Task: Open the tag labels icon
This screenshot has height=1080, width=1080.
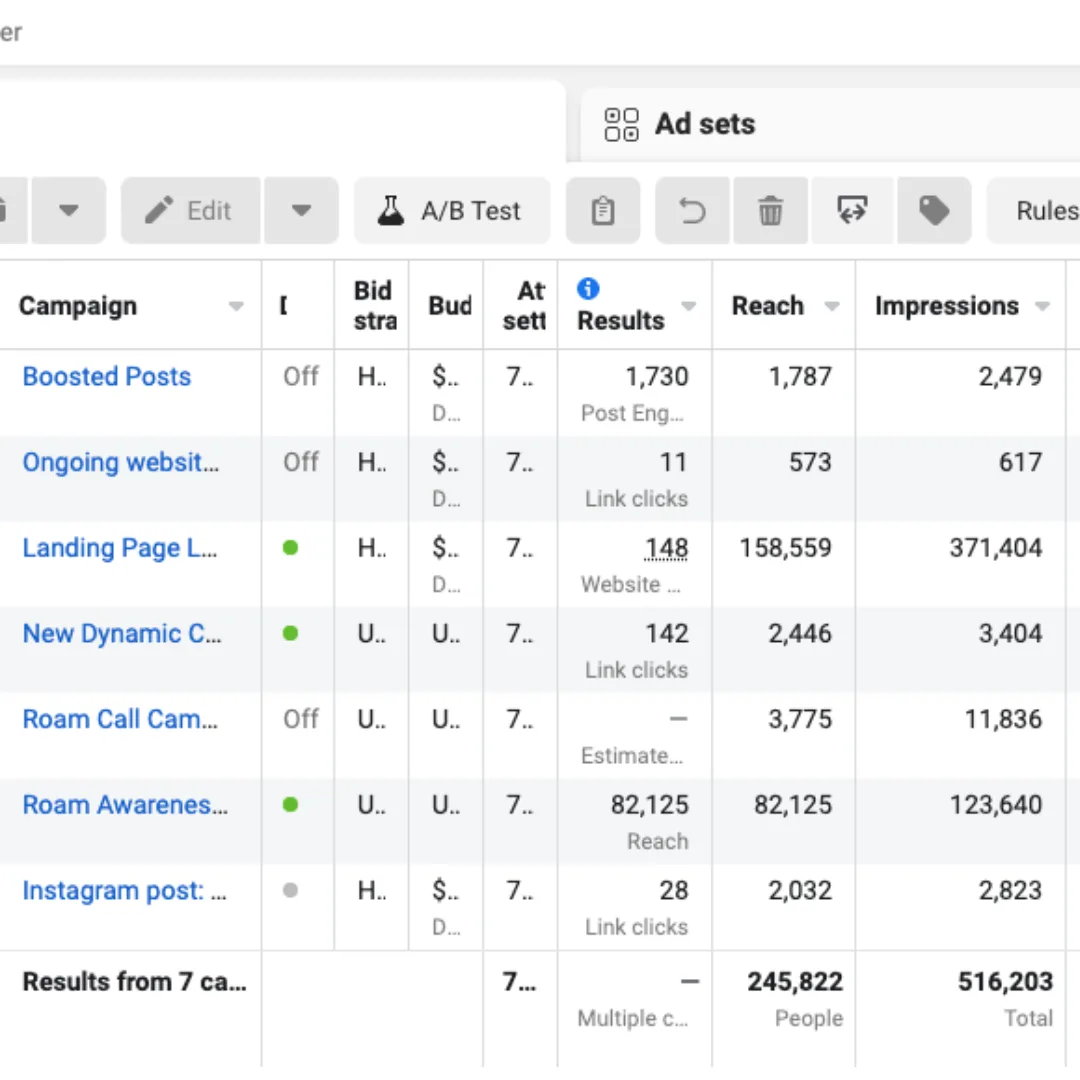Action: coord(933,210)
